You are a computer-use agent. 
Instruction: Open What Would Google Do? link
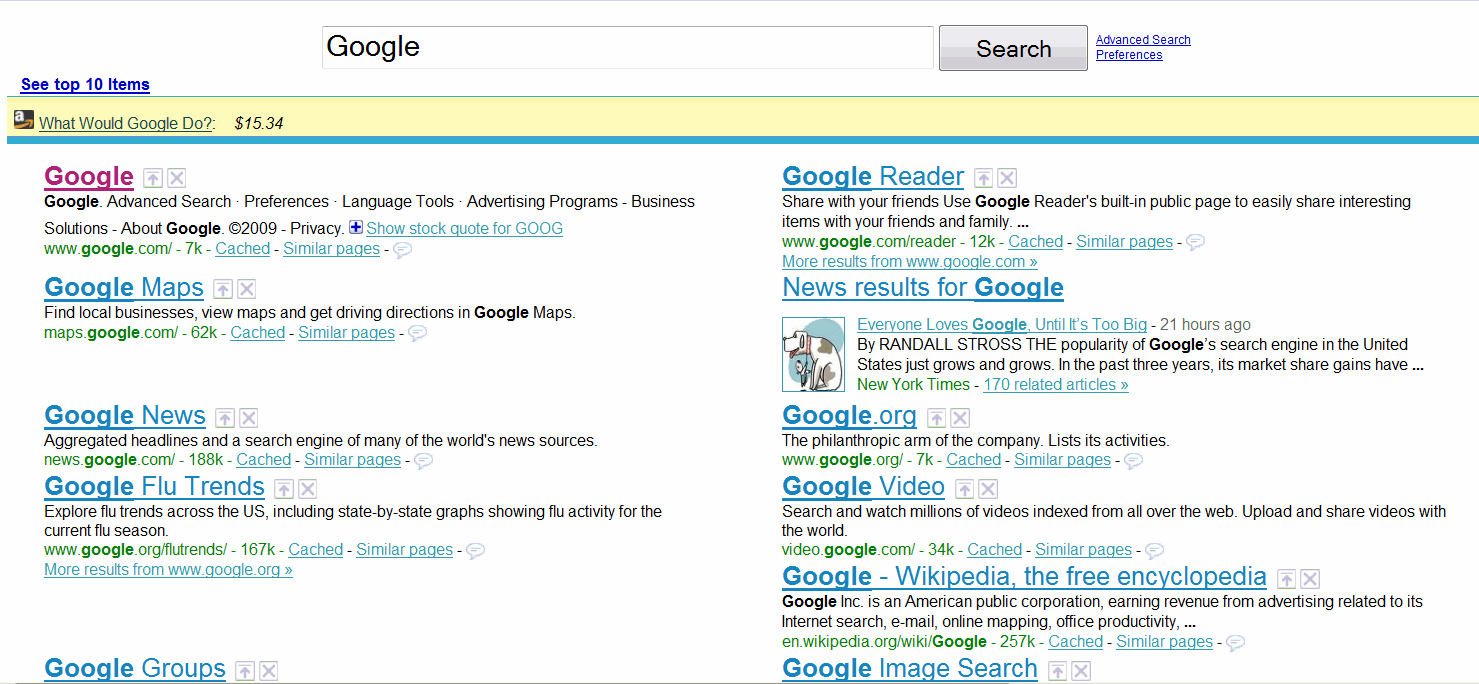[125, 123]
